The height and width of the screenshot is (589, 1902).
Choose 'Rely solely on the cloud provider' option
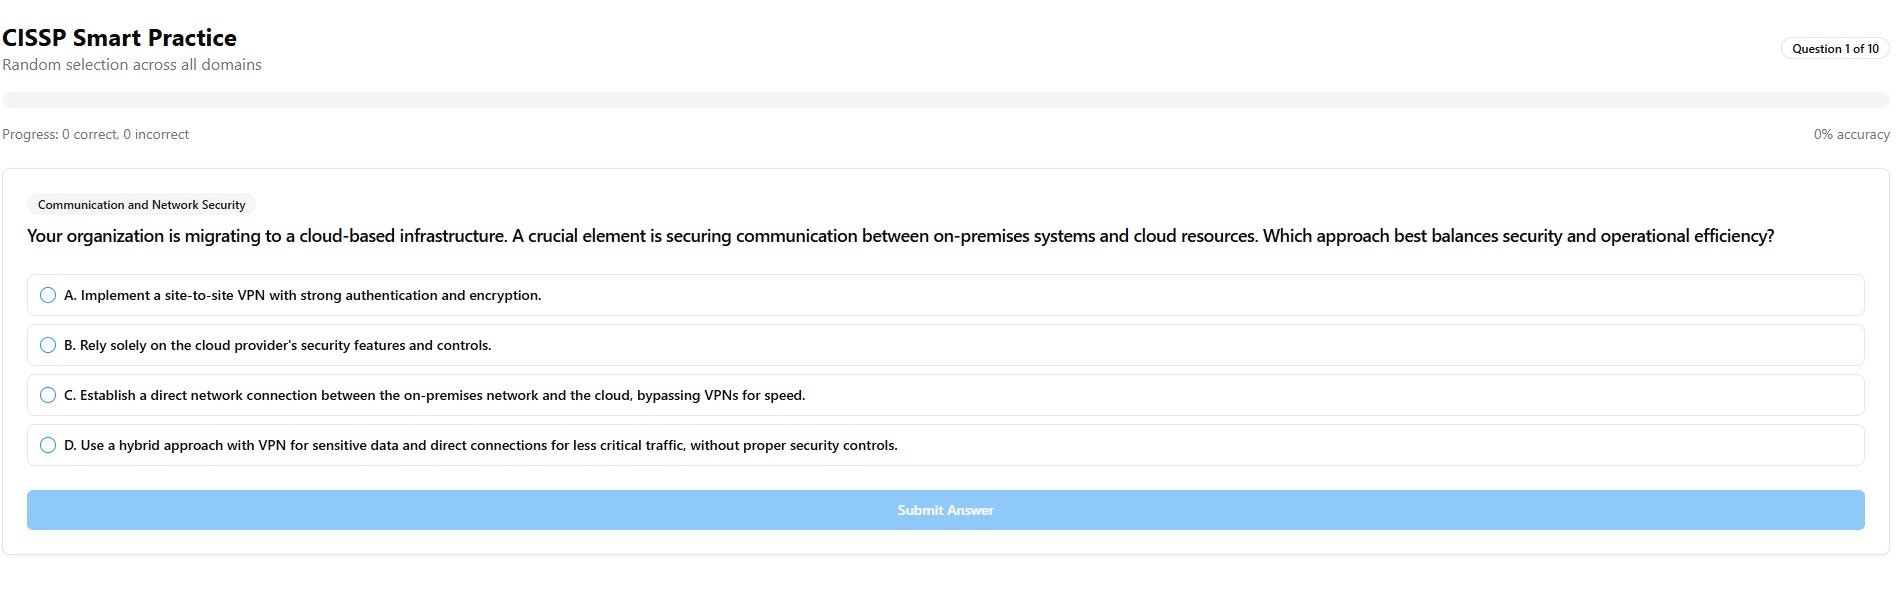coord(278,345)
